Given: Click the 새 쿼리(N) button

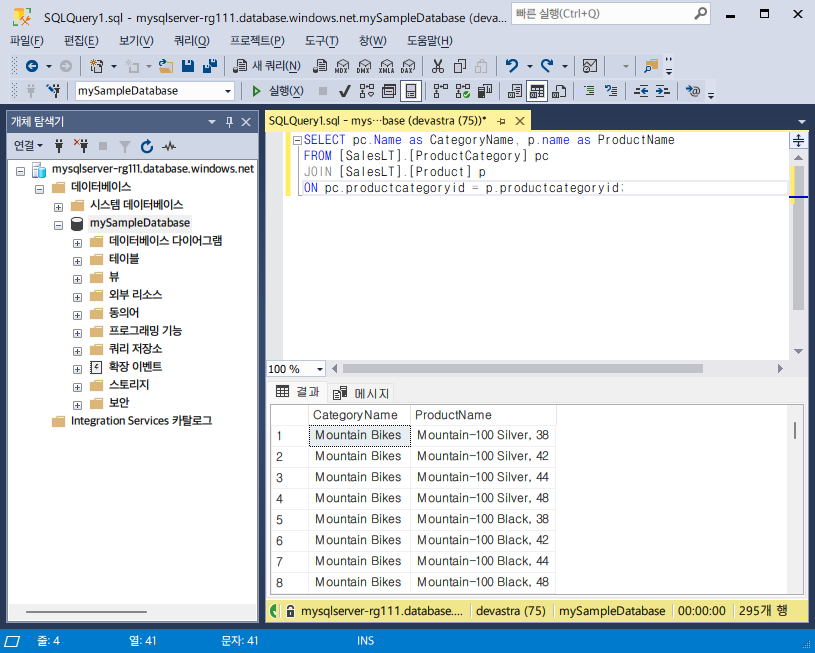Looking at the screenshot, I should click(x=267, y=66).
